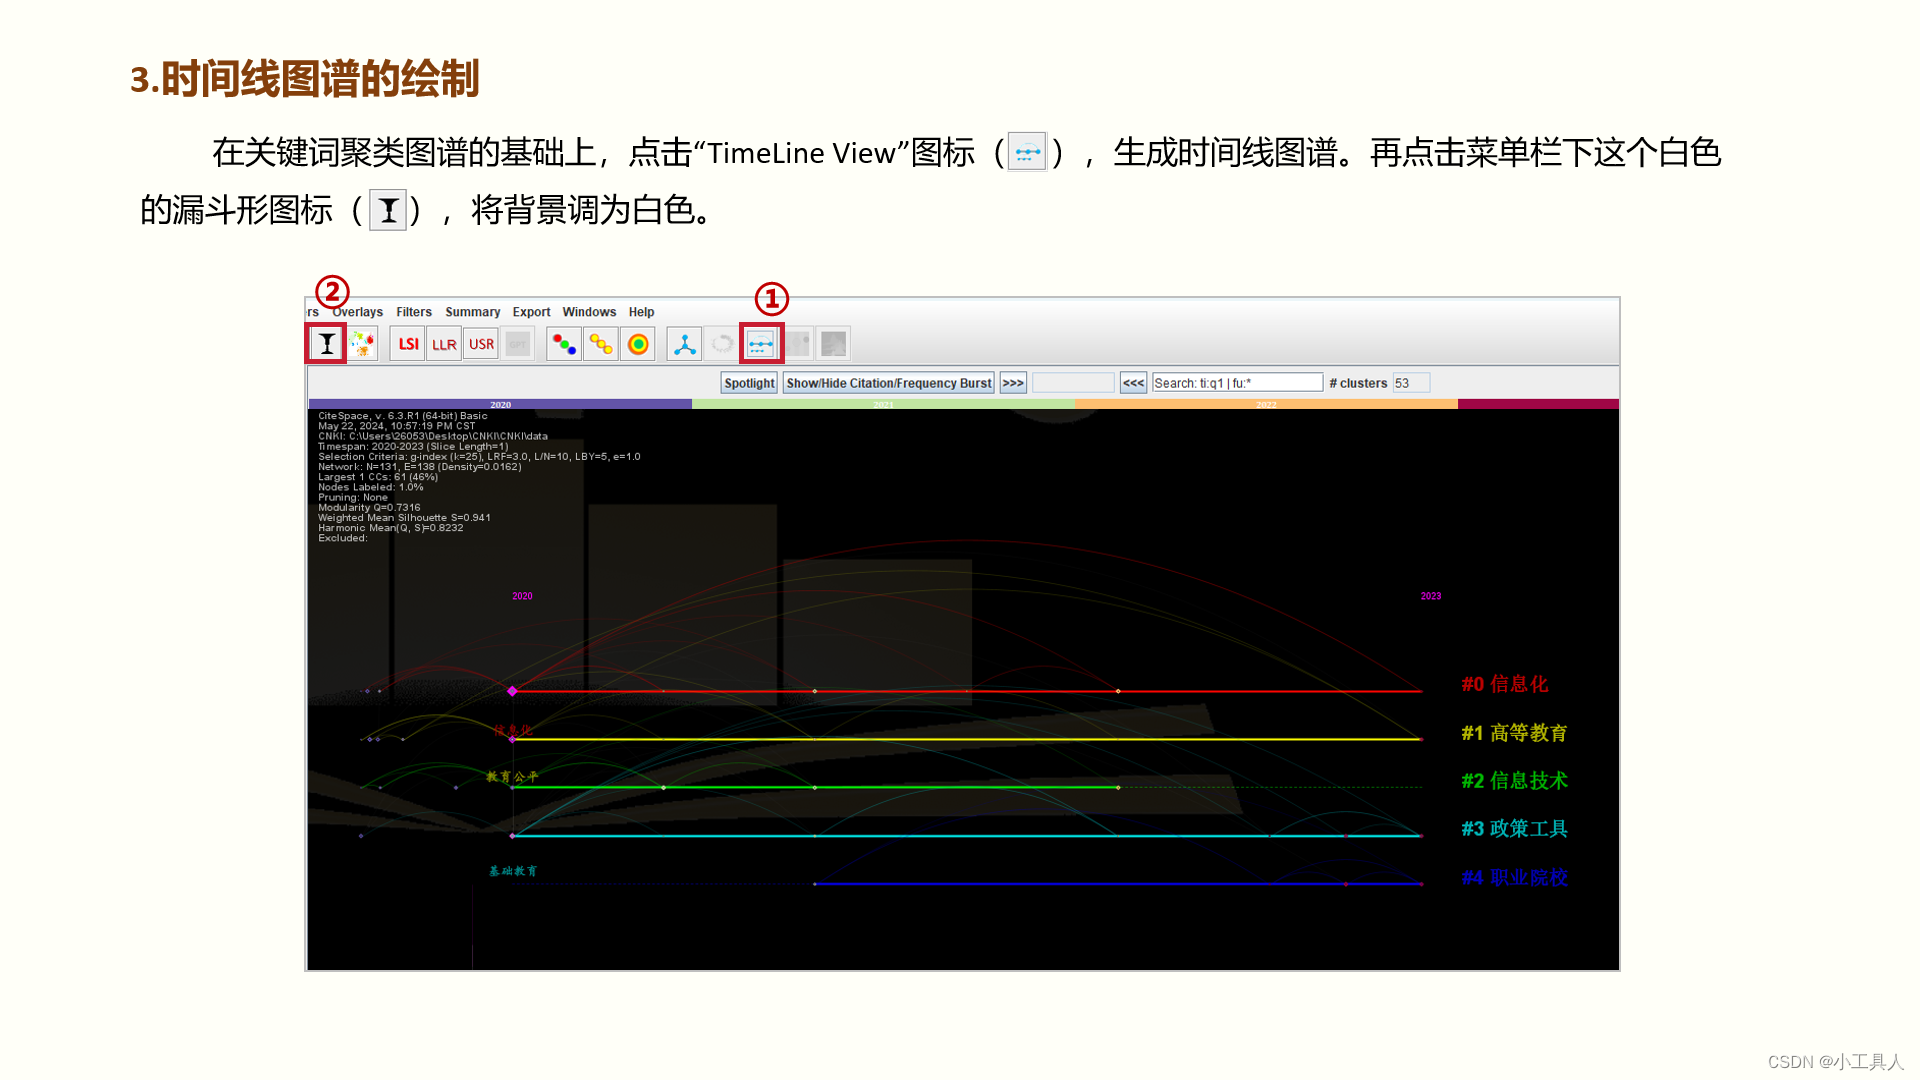Click the white background funnel icon
1920x1080 pixels.
tap(326, 344)
